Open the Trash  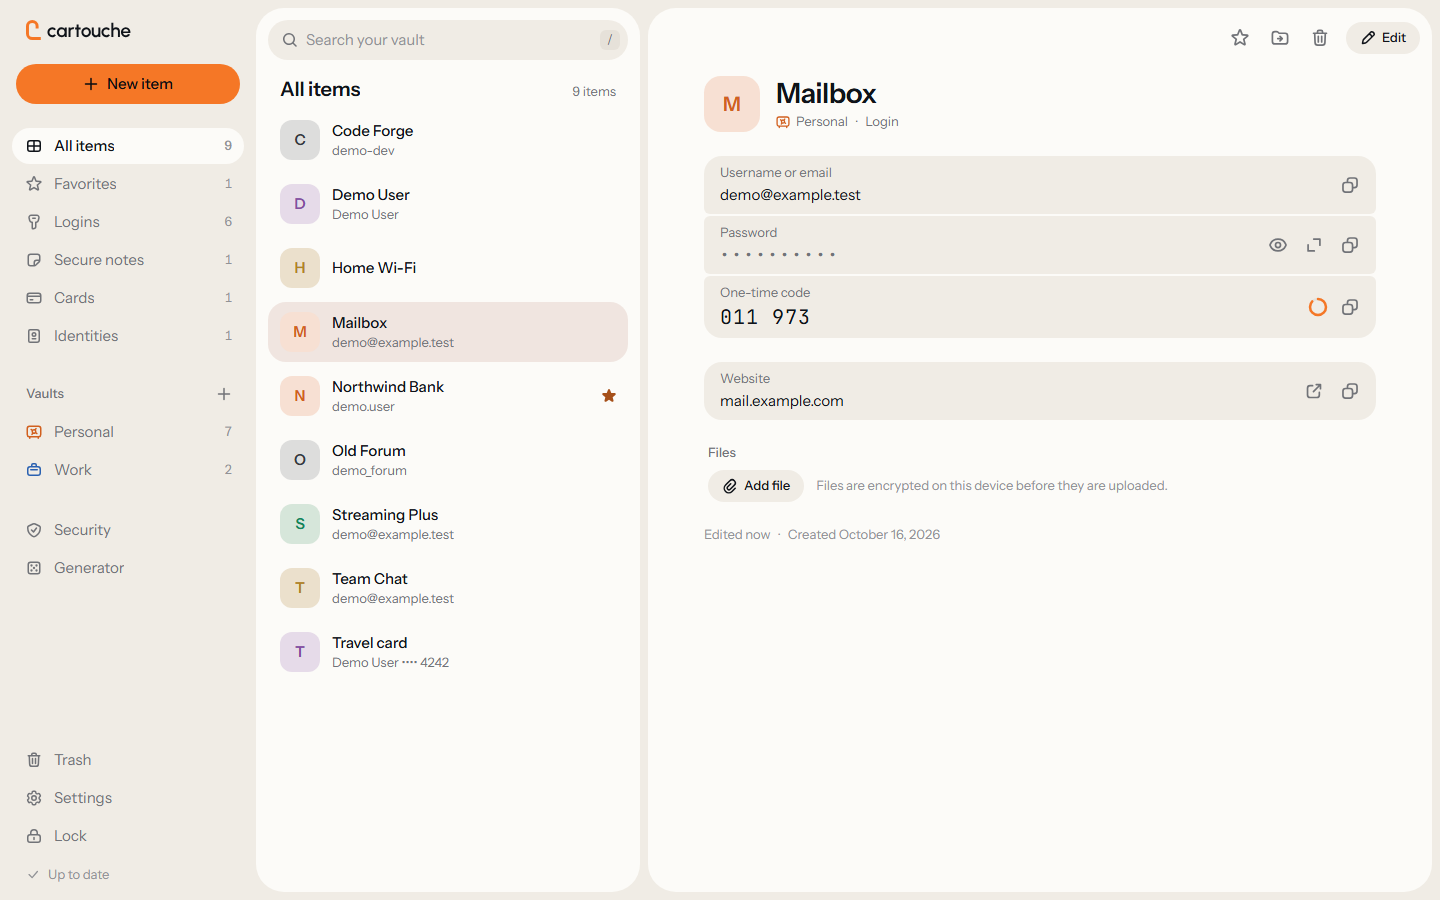coord(128,760)
